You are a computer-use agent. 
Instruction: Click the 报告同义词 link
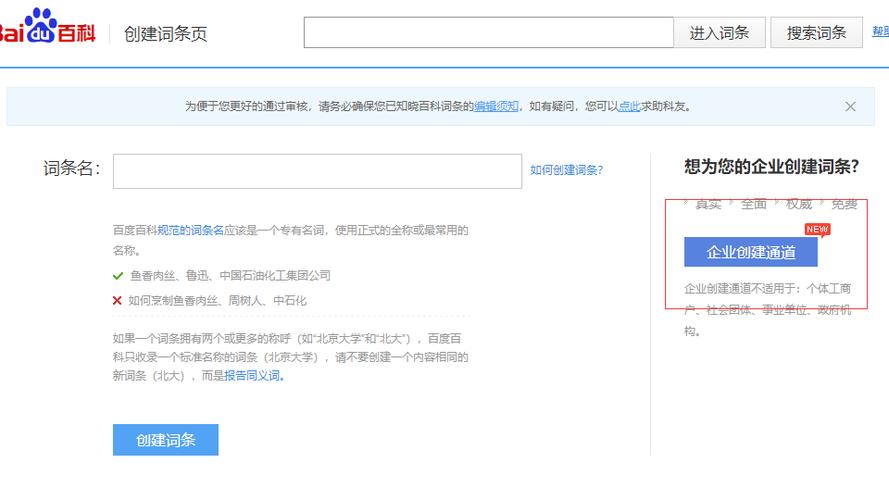pyautogui.click(x=252, y=376)
